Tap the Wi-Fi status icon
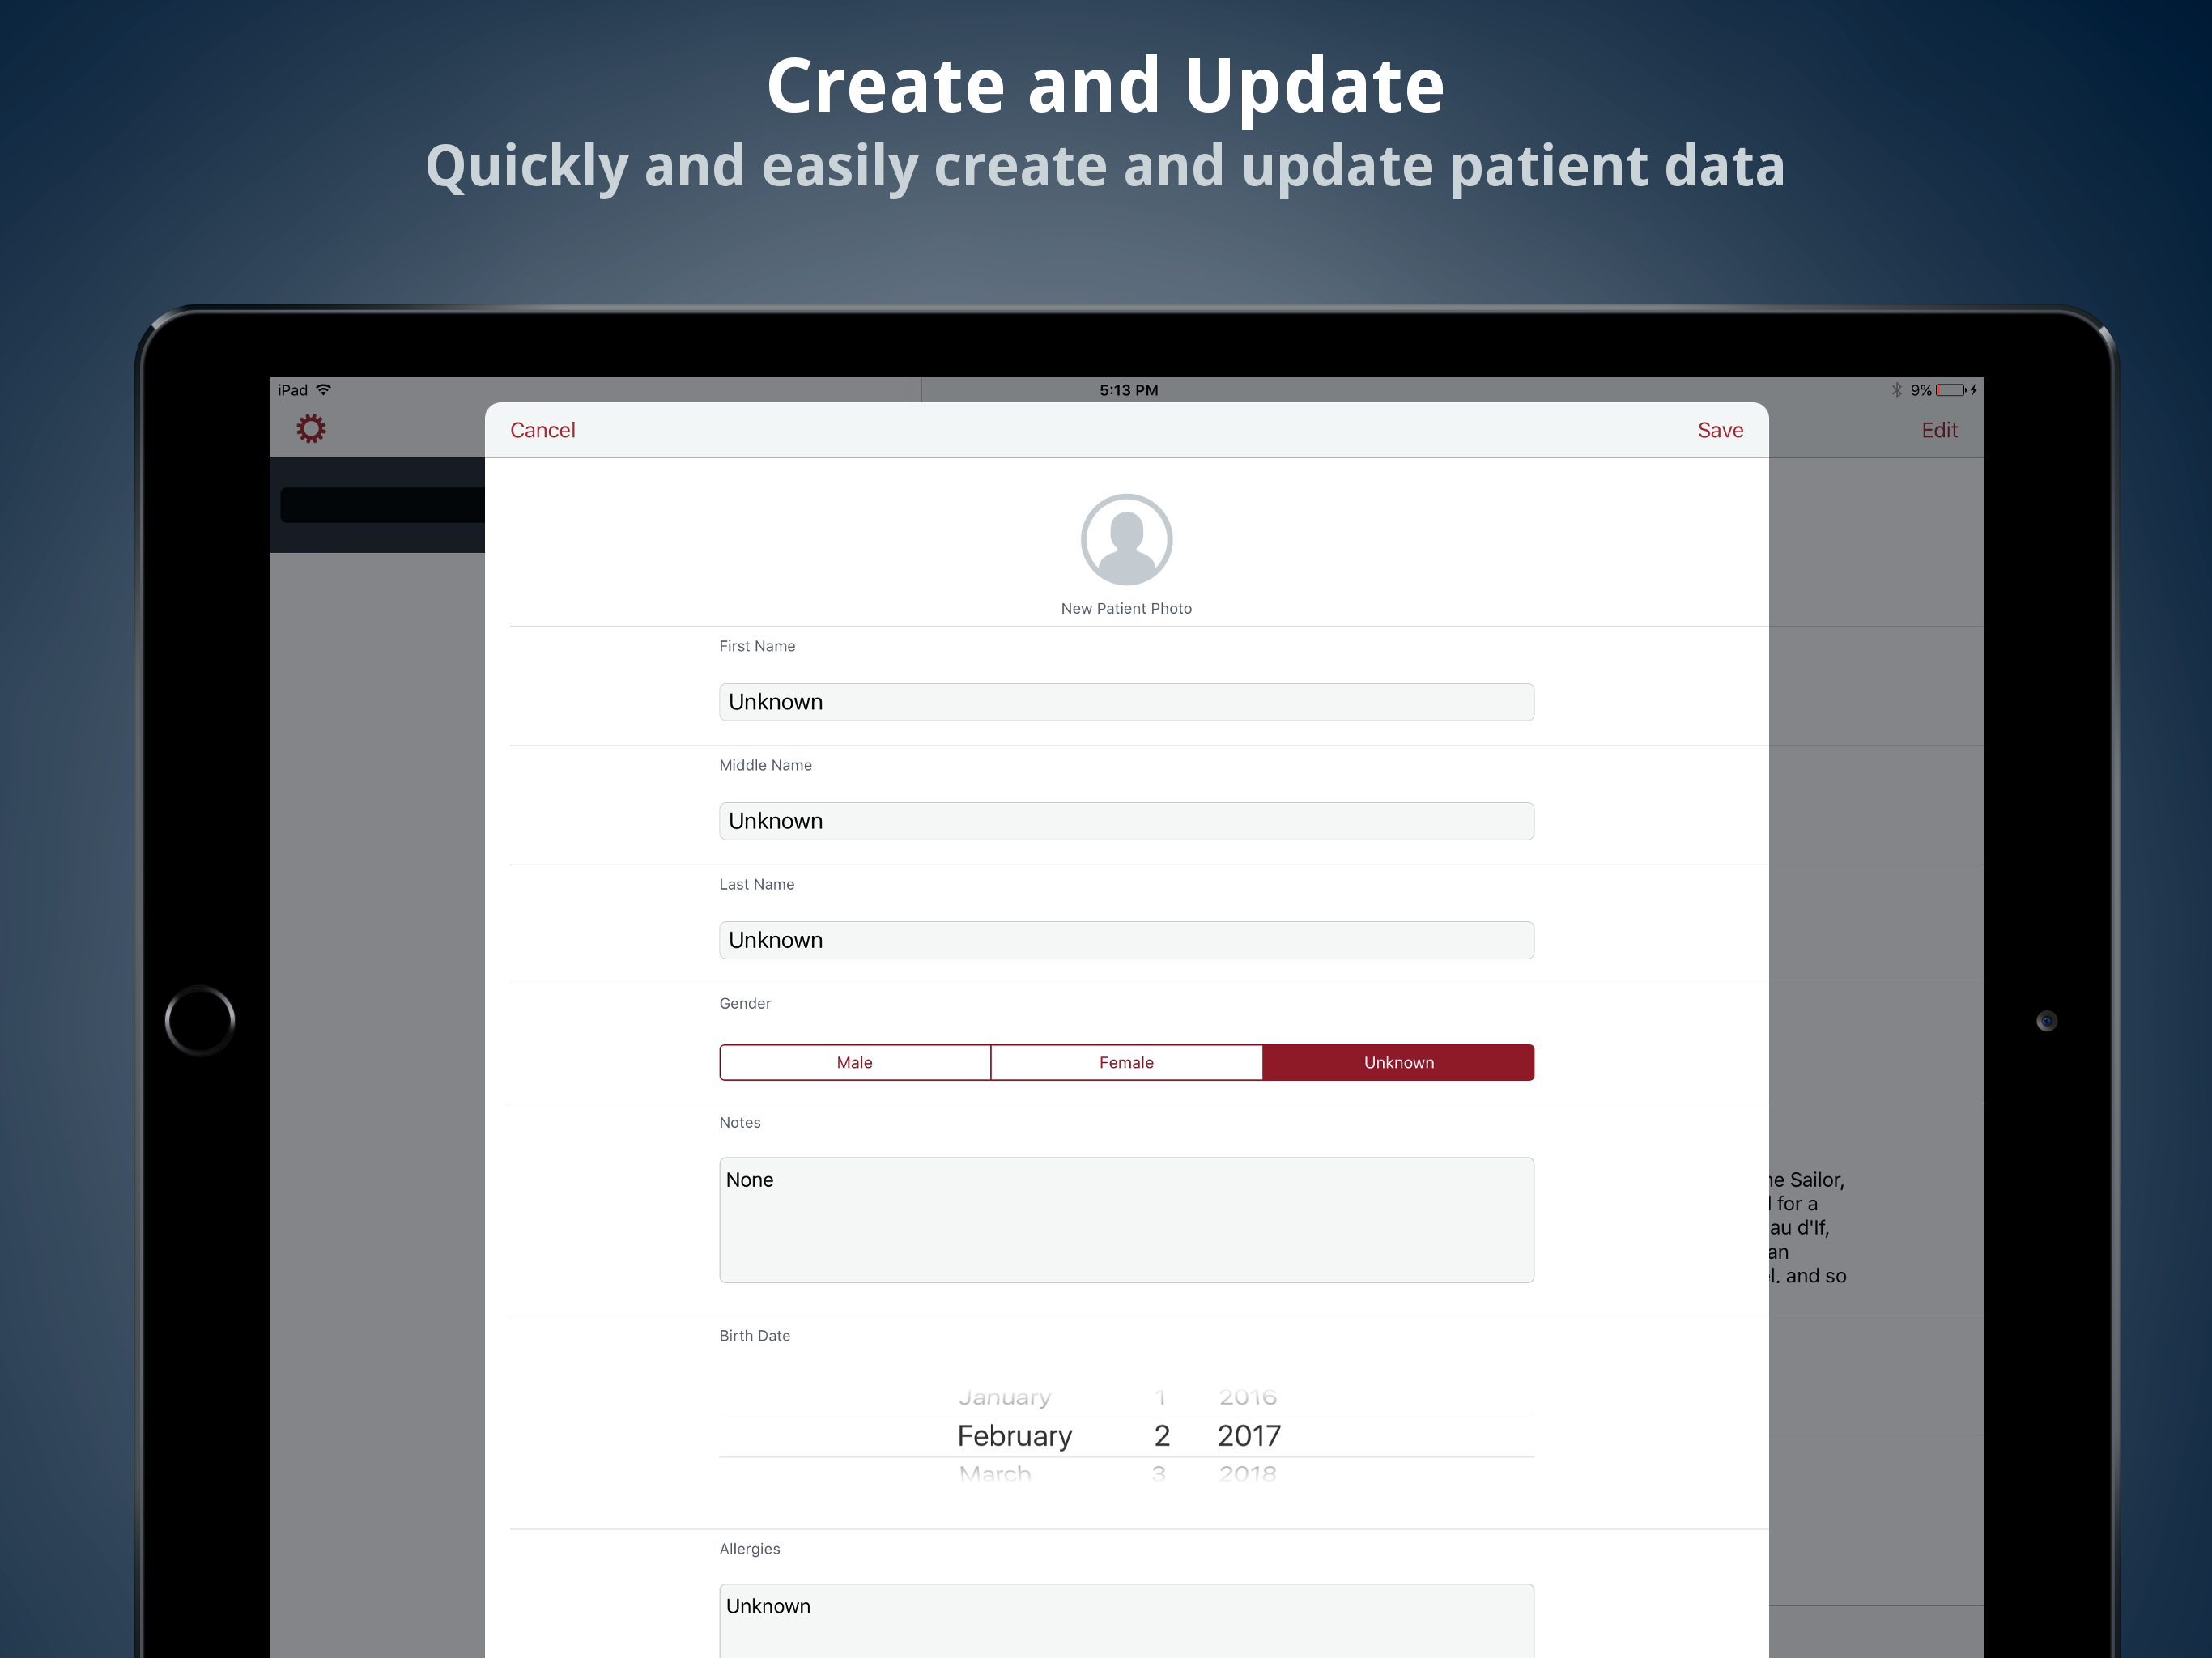Viewport: 2212px width, 1658px height. 323,390
